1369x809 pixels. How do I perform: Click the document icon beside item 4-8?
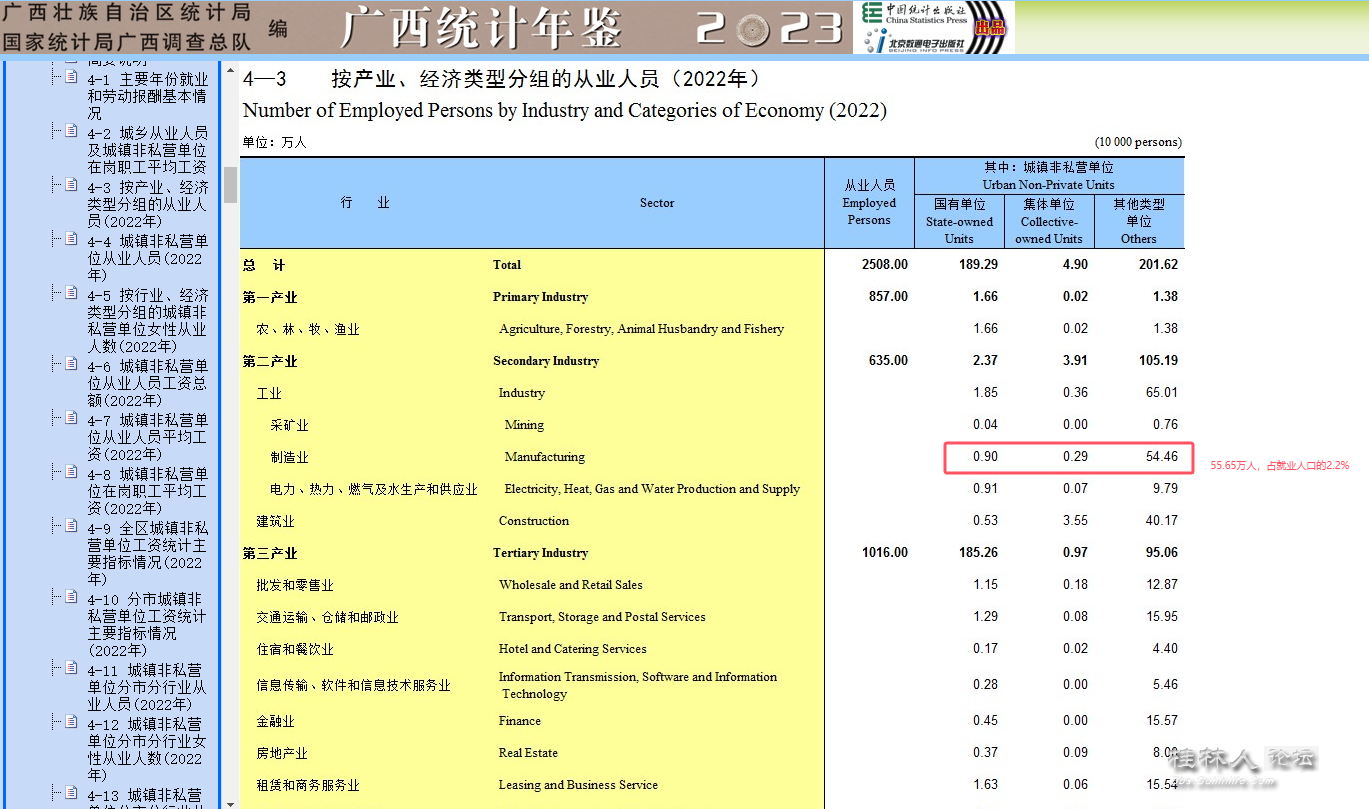click(x=71, y=472)
